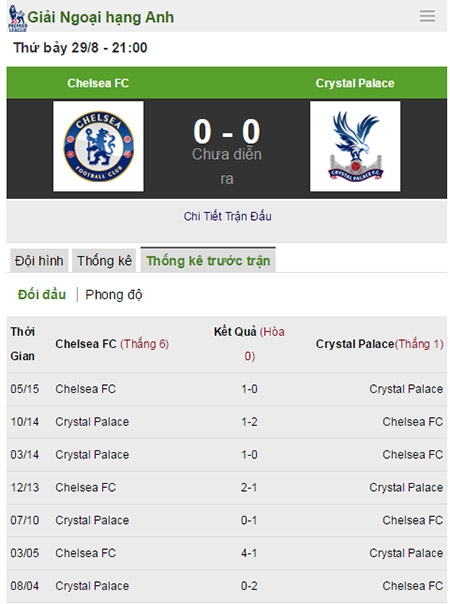
Task: Open the hamburger menu icon
Action: [x=427, y=16]
